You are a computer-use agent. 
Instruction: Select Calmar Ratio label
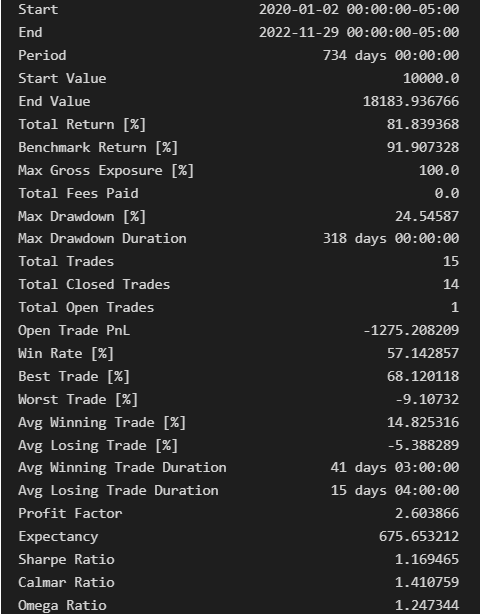(66, 582)
